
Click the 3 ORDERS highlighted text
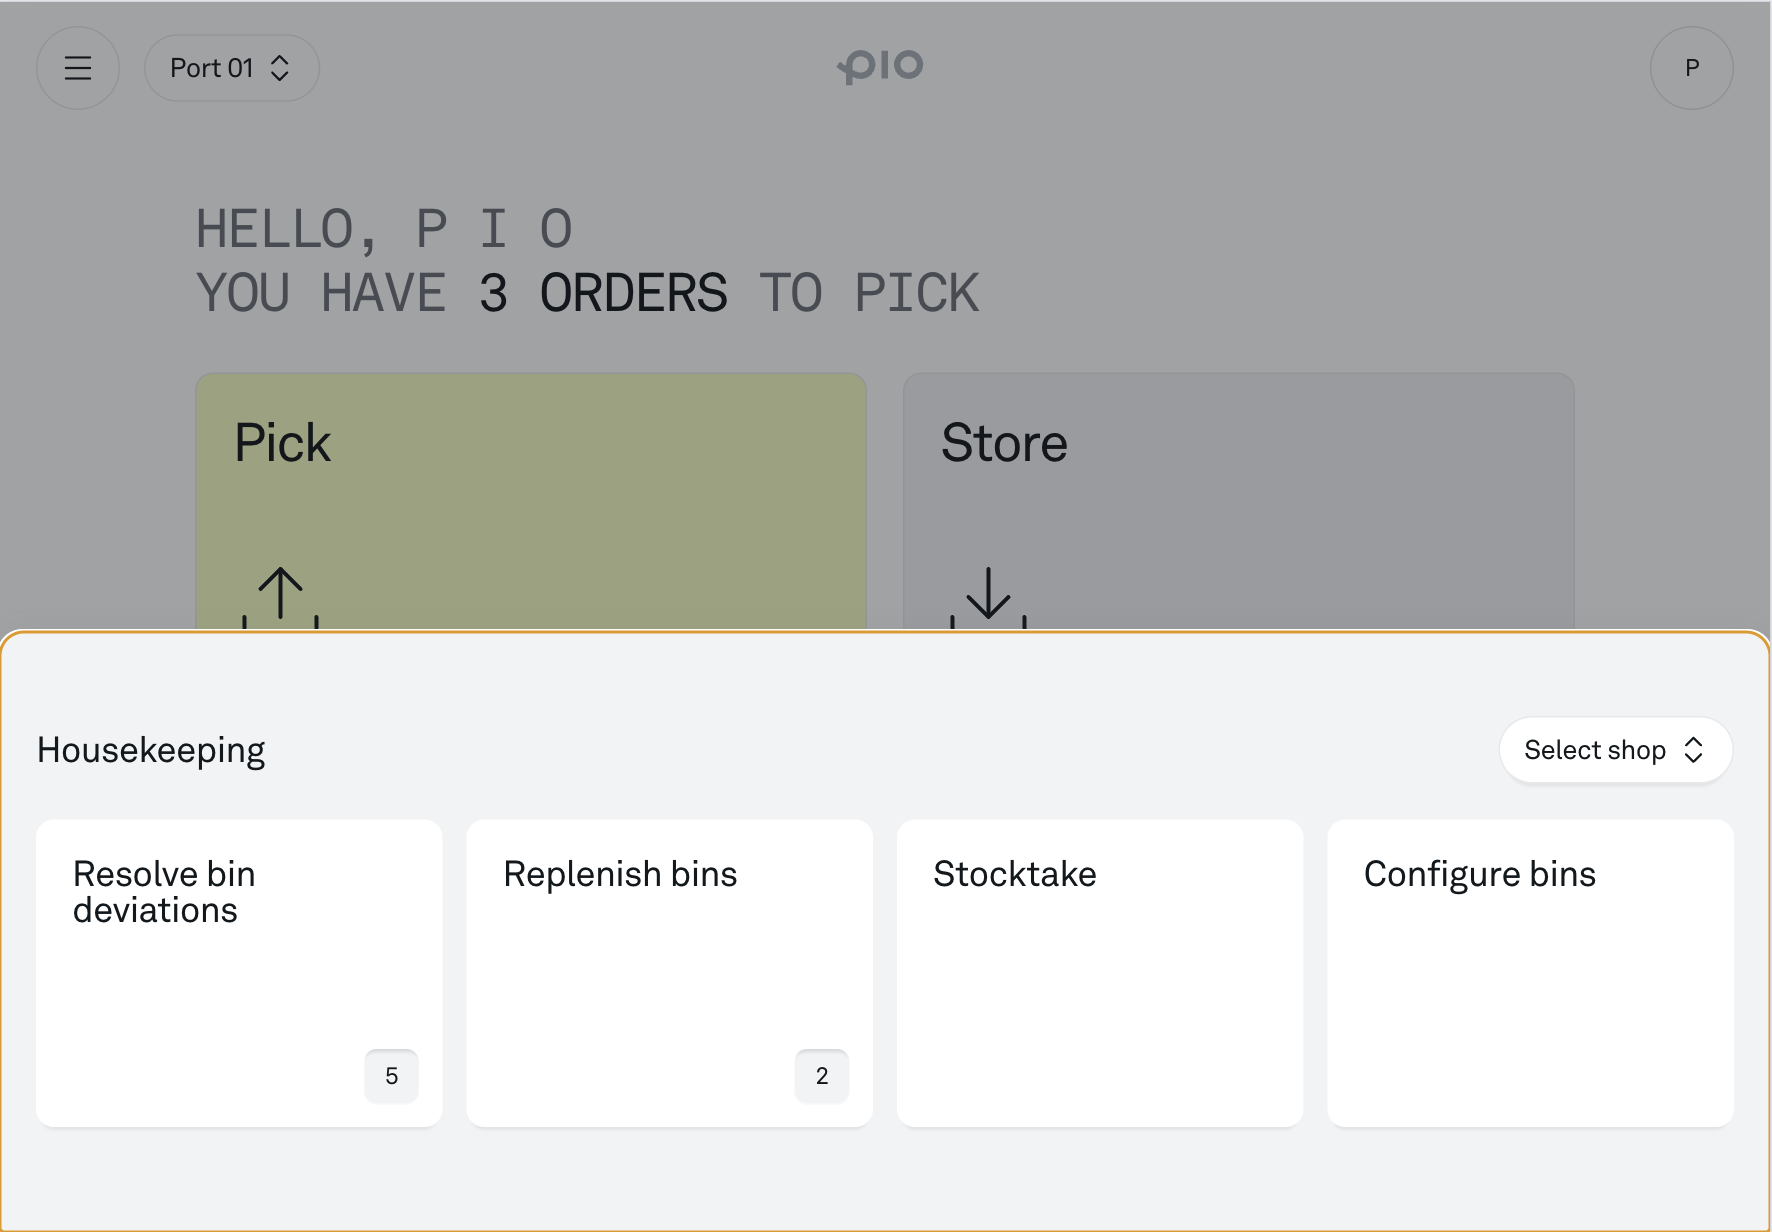[603, 293]
